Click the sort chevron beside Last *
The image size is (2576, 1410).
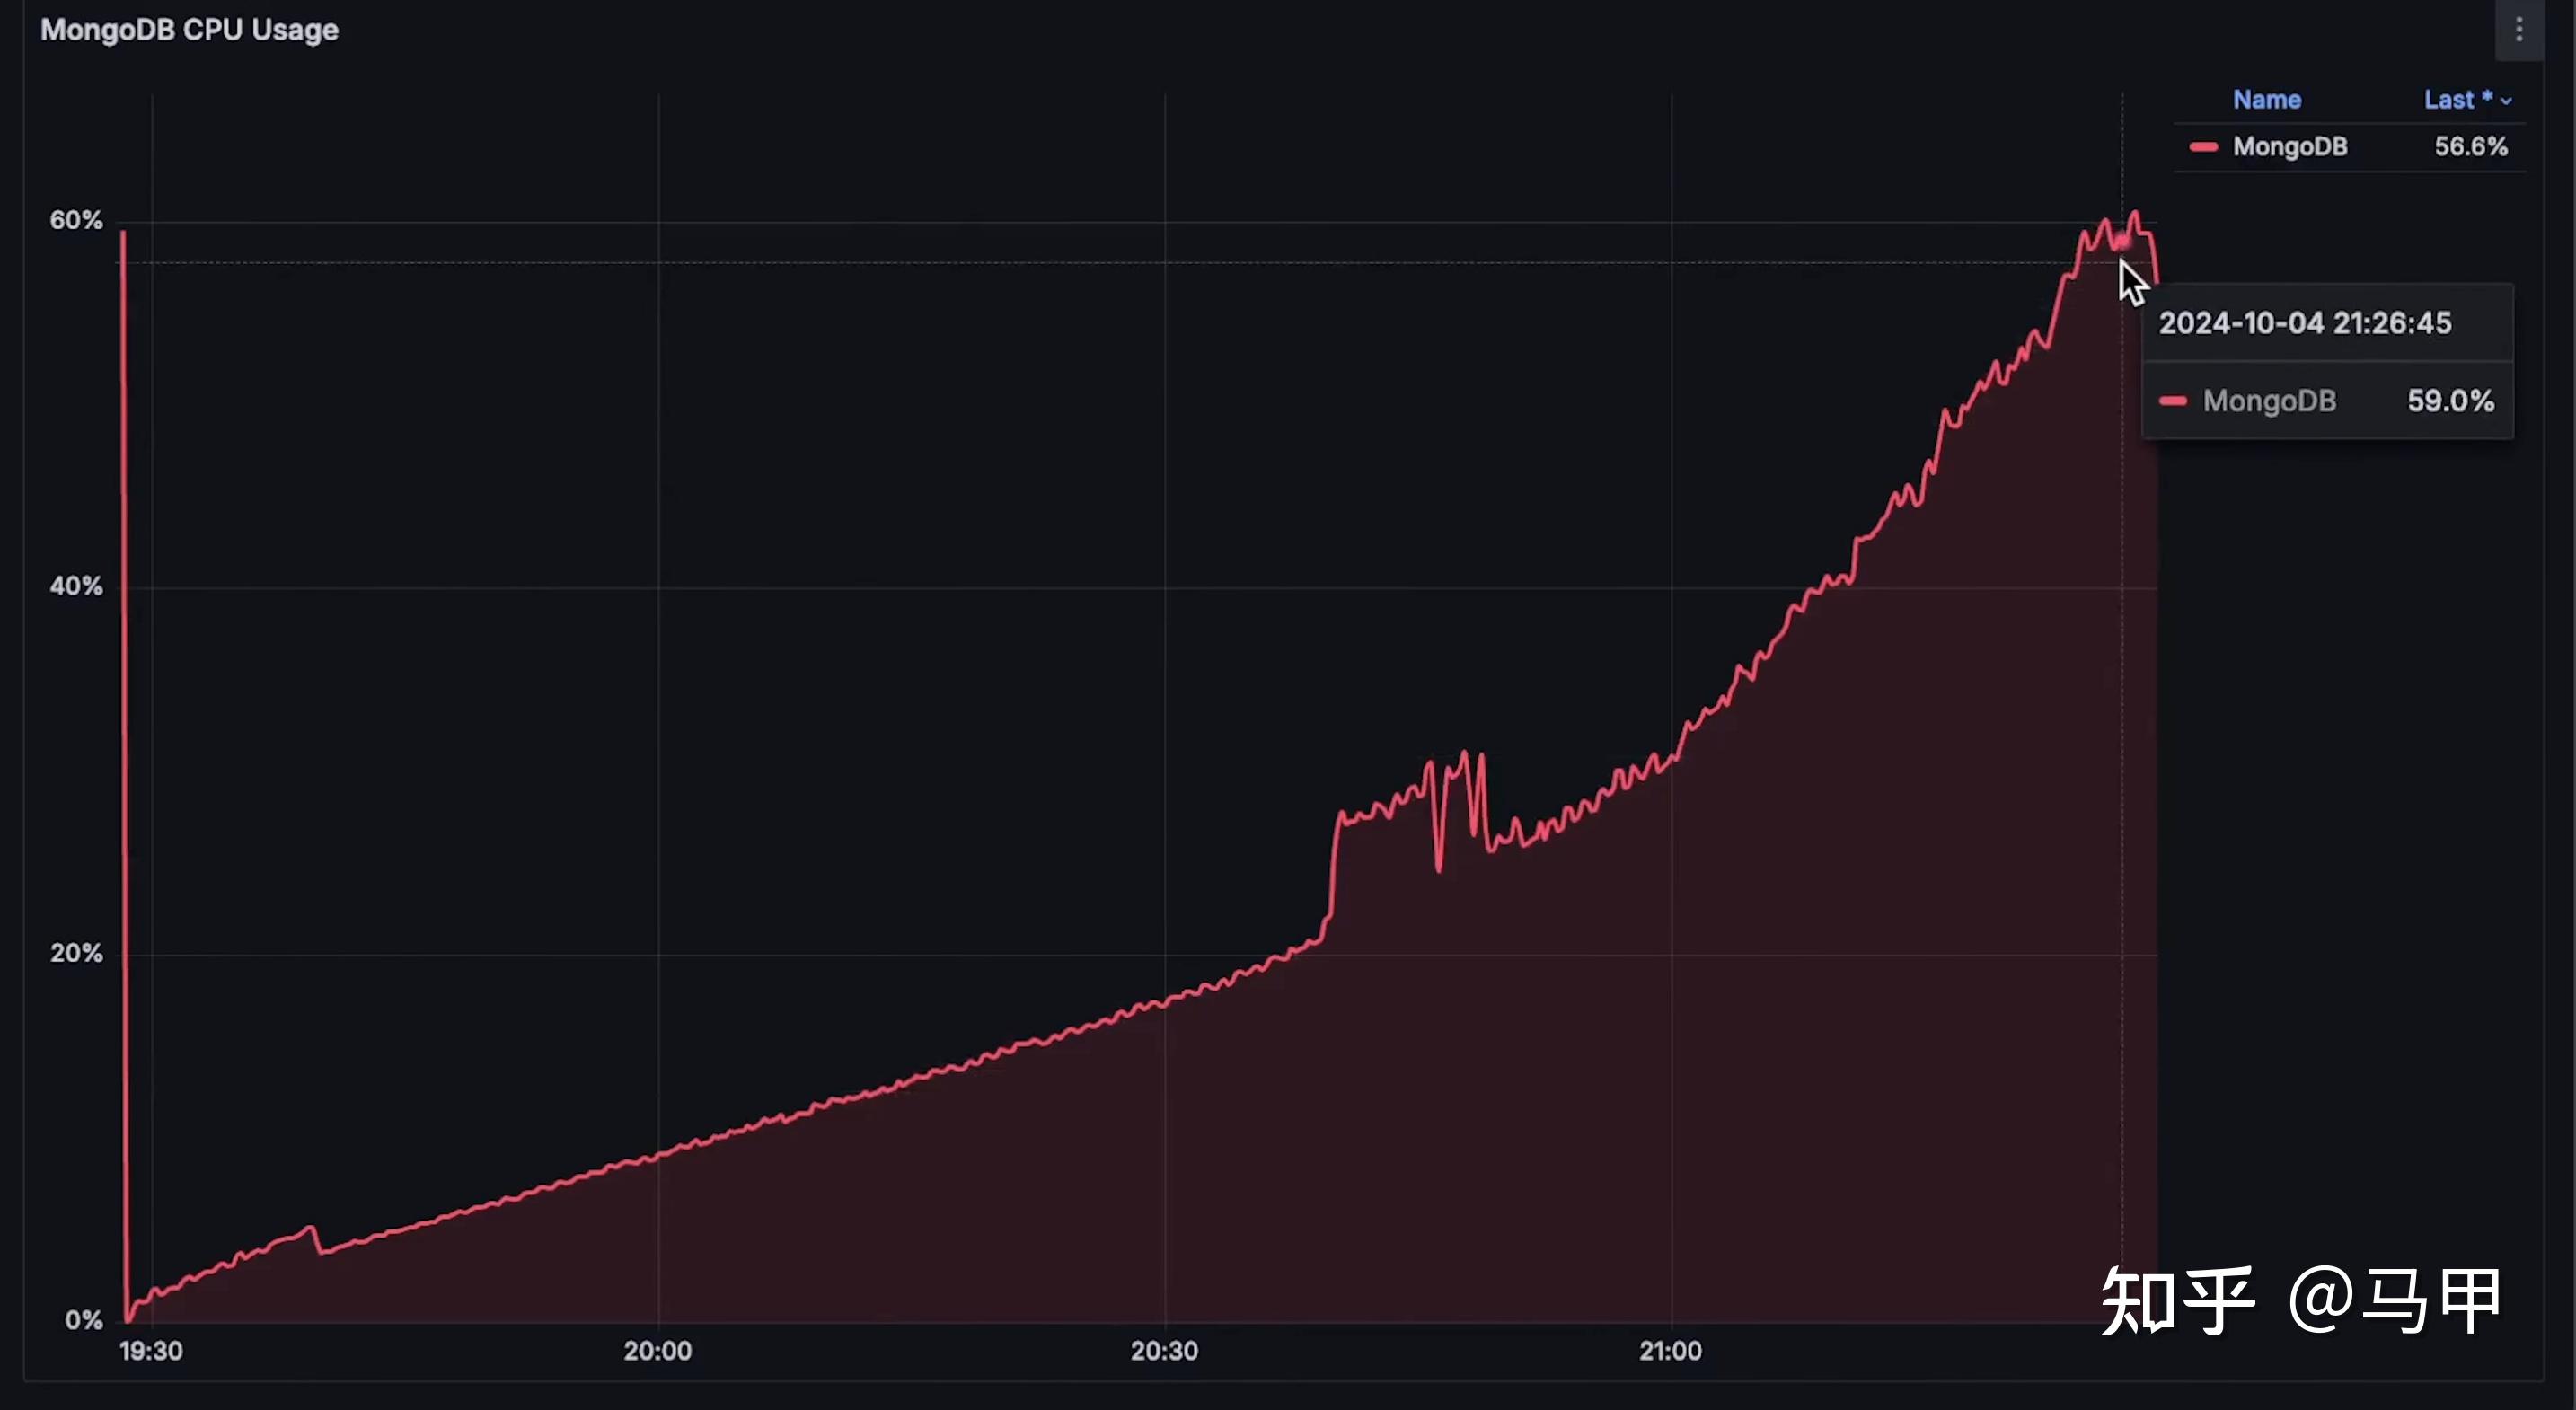[2506, 101]
